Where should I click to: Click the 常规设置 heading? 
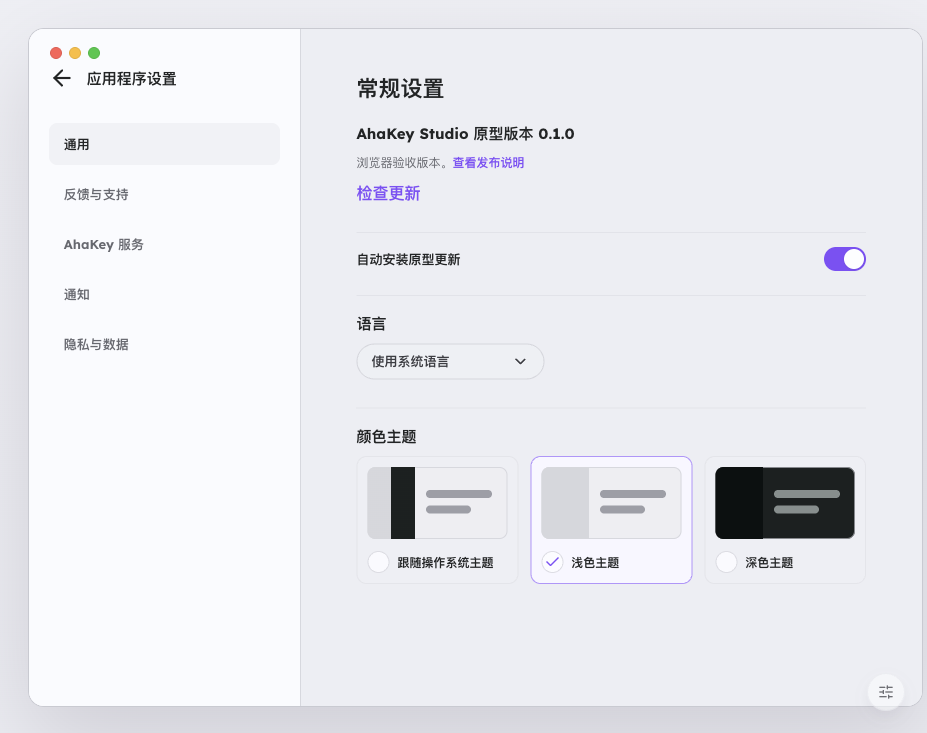pos(400,89)
